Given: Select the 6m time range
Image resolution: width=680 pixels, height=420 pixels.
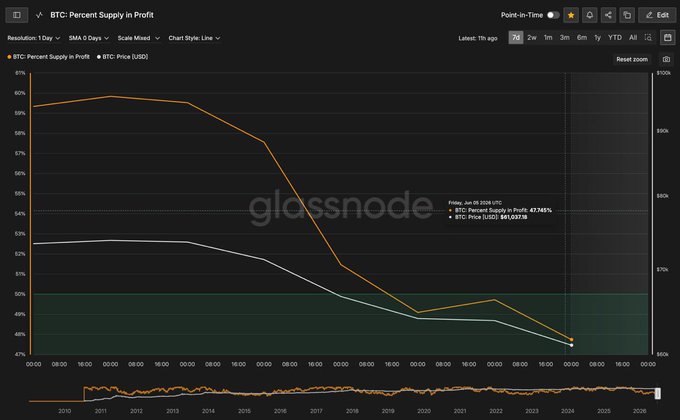Looking at the screenshot, I should click(582, 38).
